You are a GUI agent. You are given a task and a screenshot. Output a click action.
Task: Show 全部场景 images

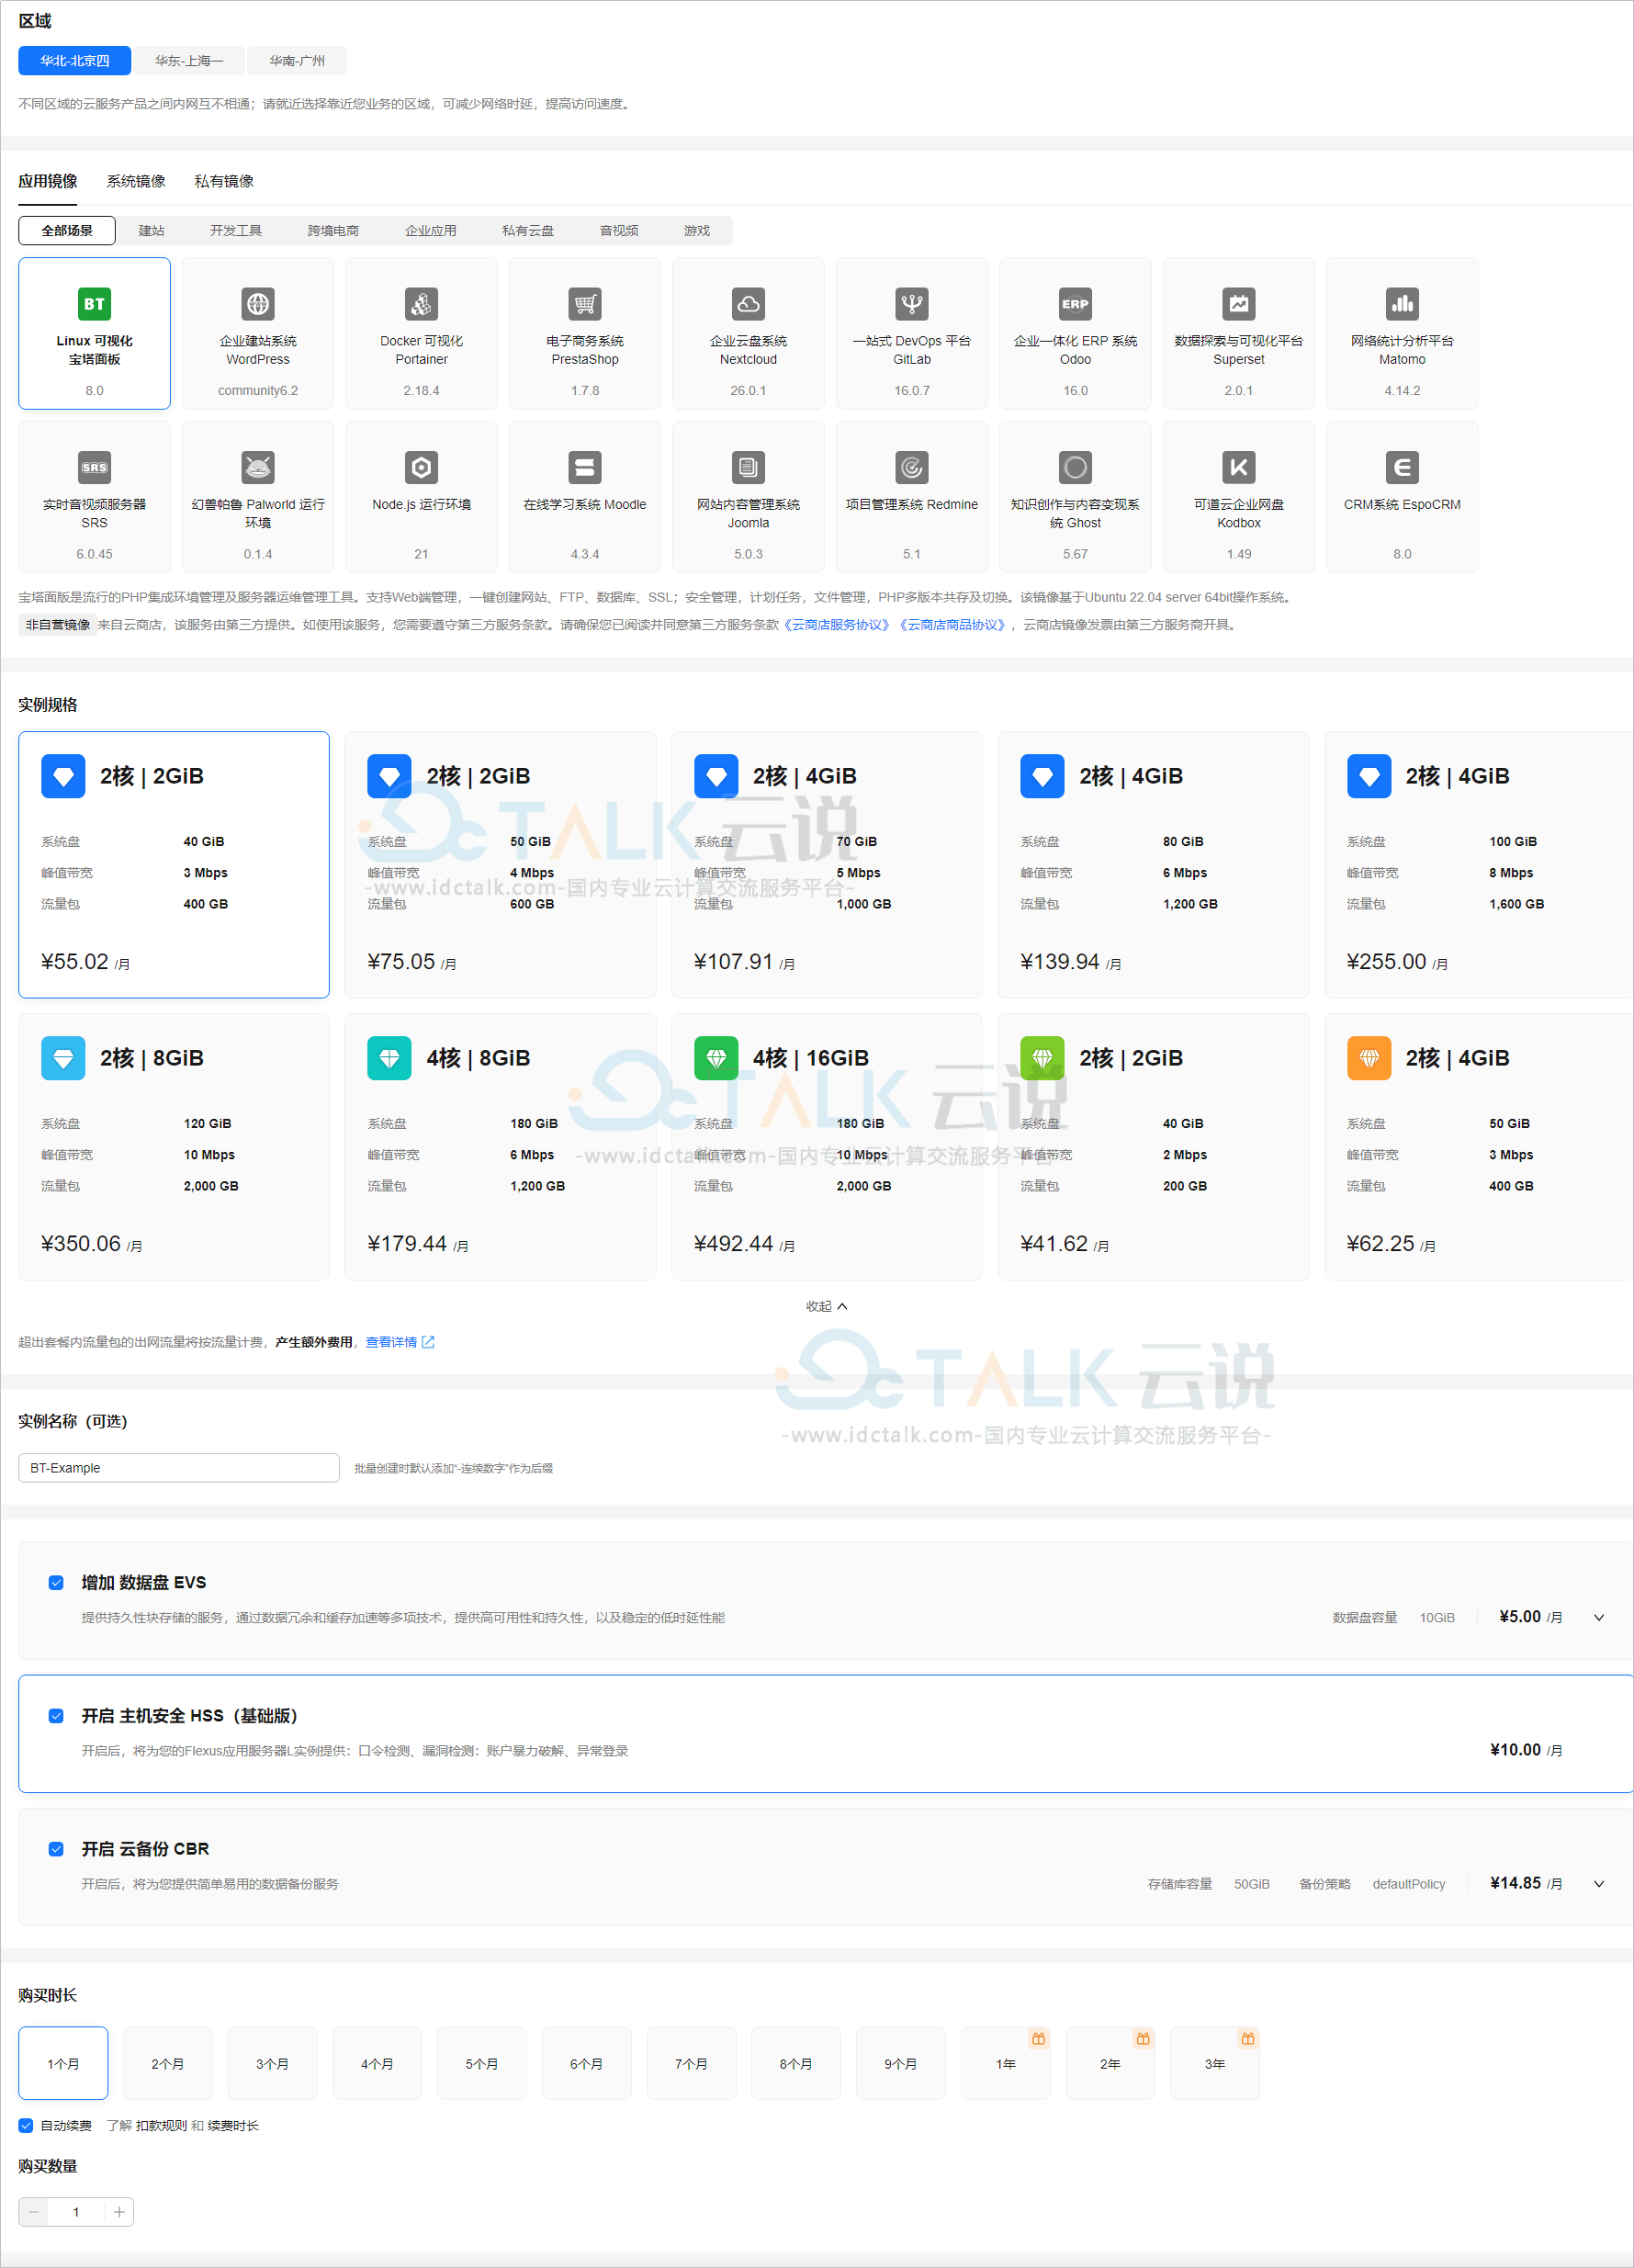(67, 230)
